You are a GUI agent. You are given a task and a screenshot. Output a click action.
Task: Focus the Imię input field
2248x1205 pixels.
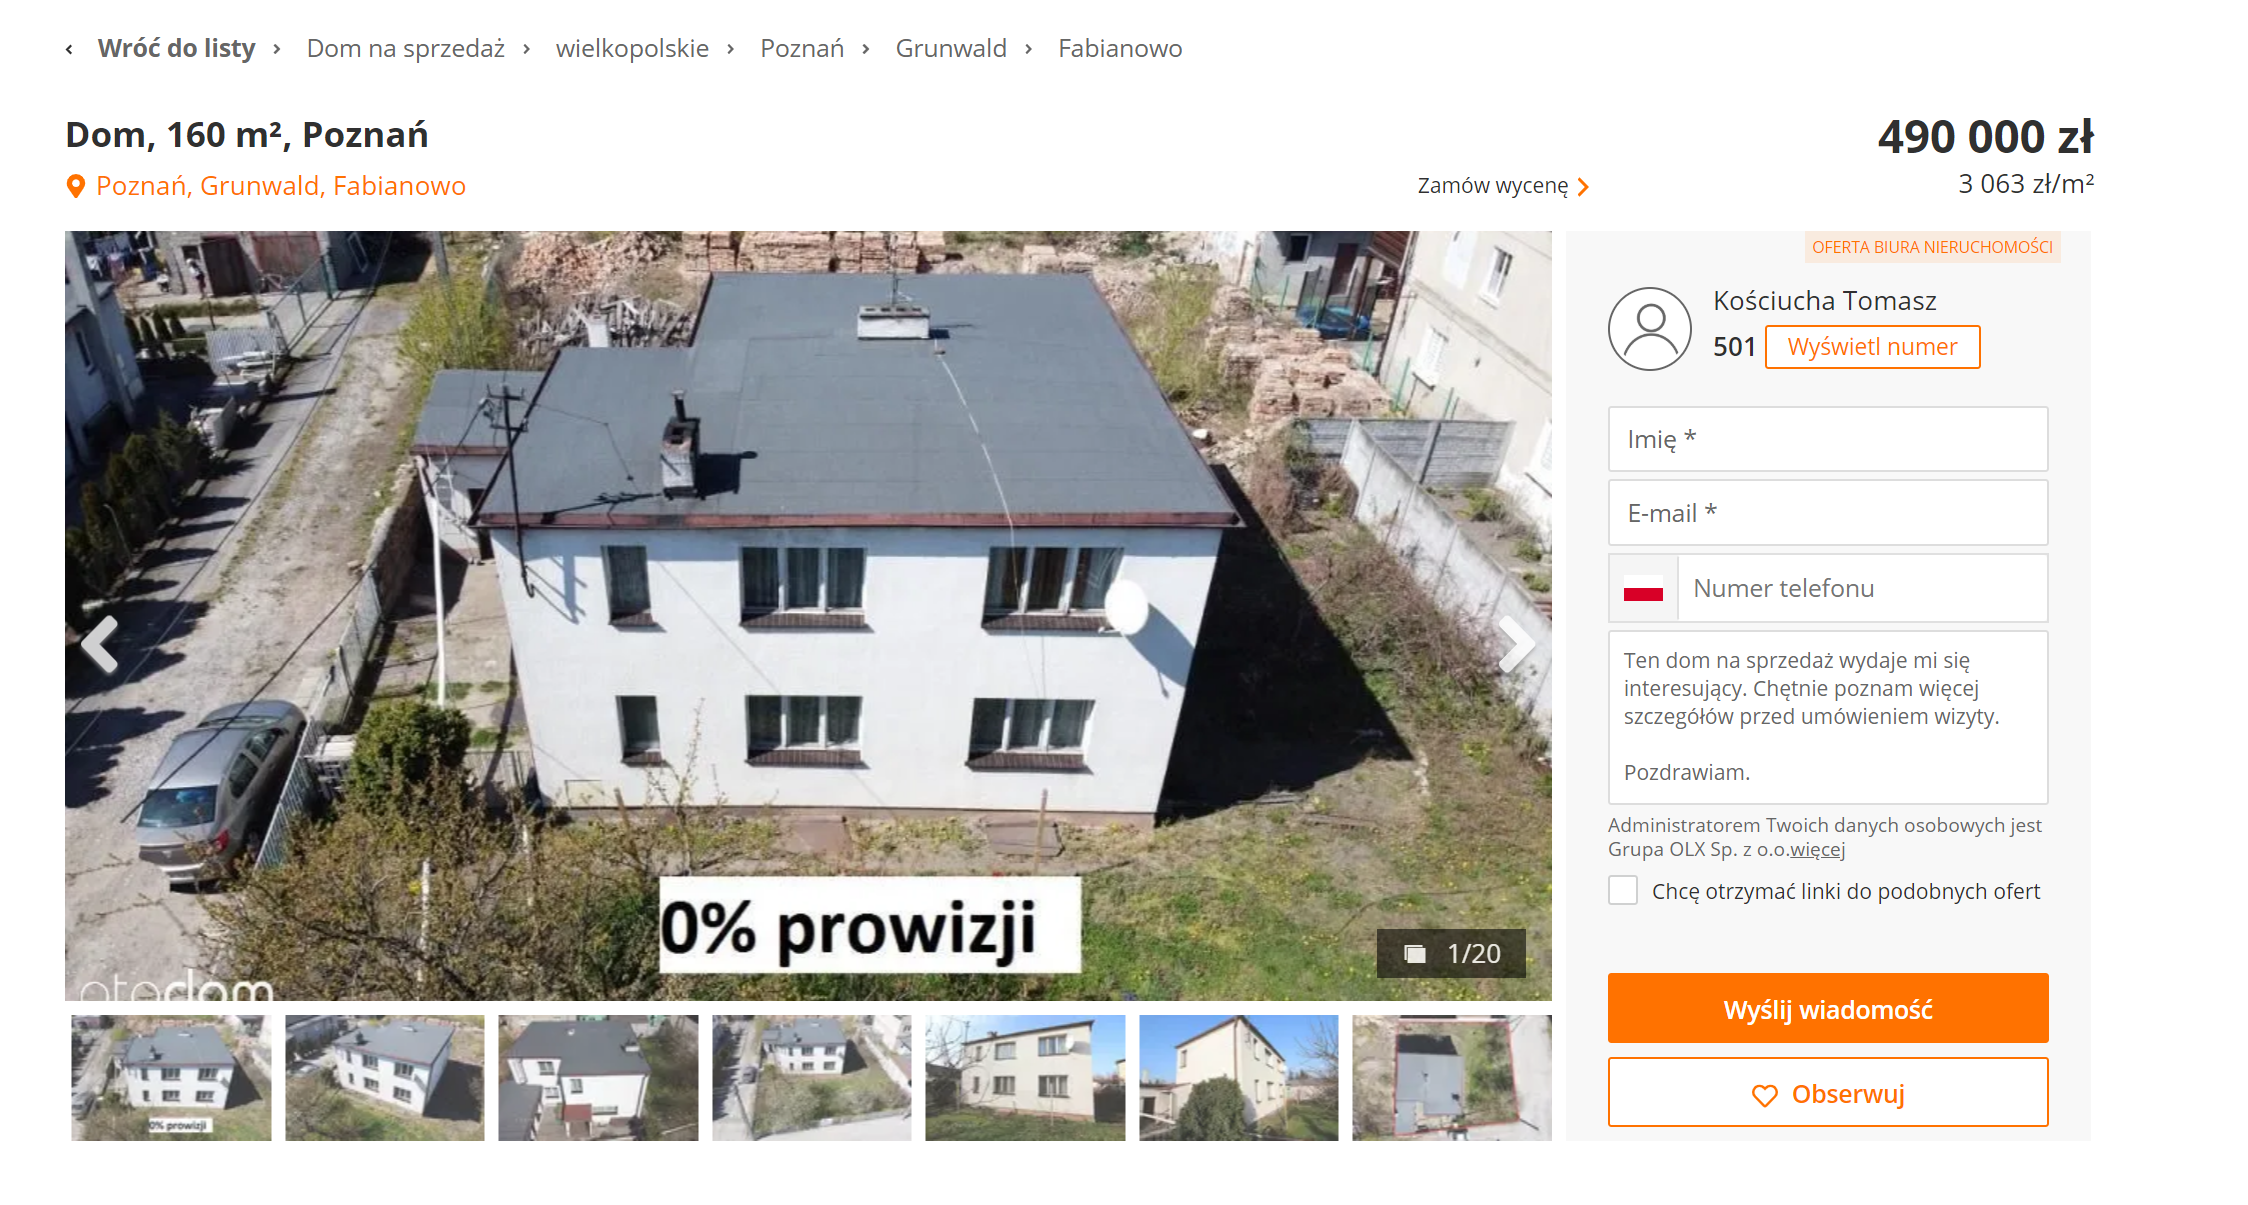1828,439
